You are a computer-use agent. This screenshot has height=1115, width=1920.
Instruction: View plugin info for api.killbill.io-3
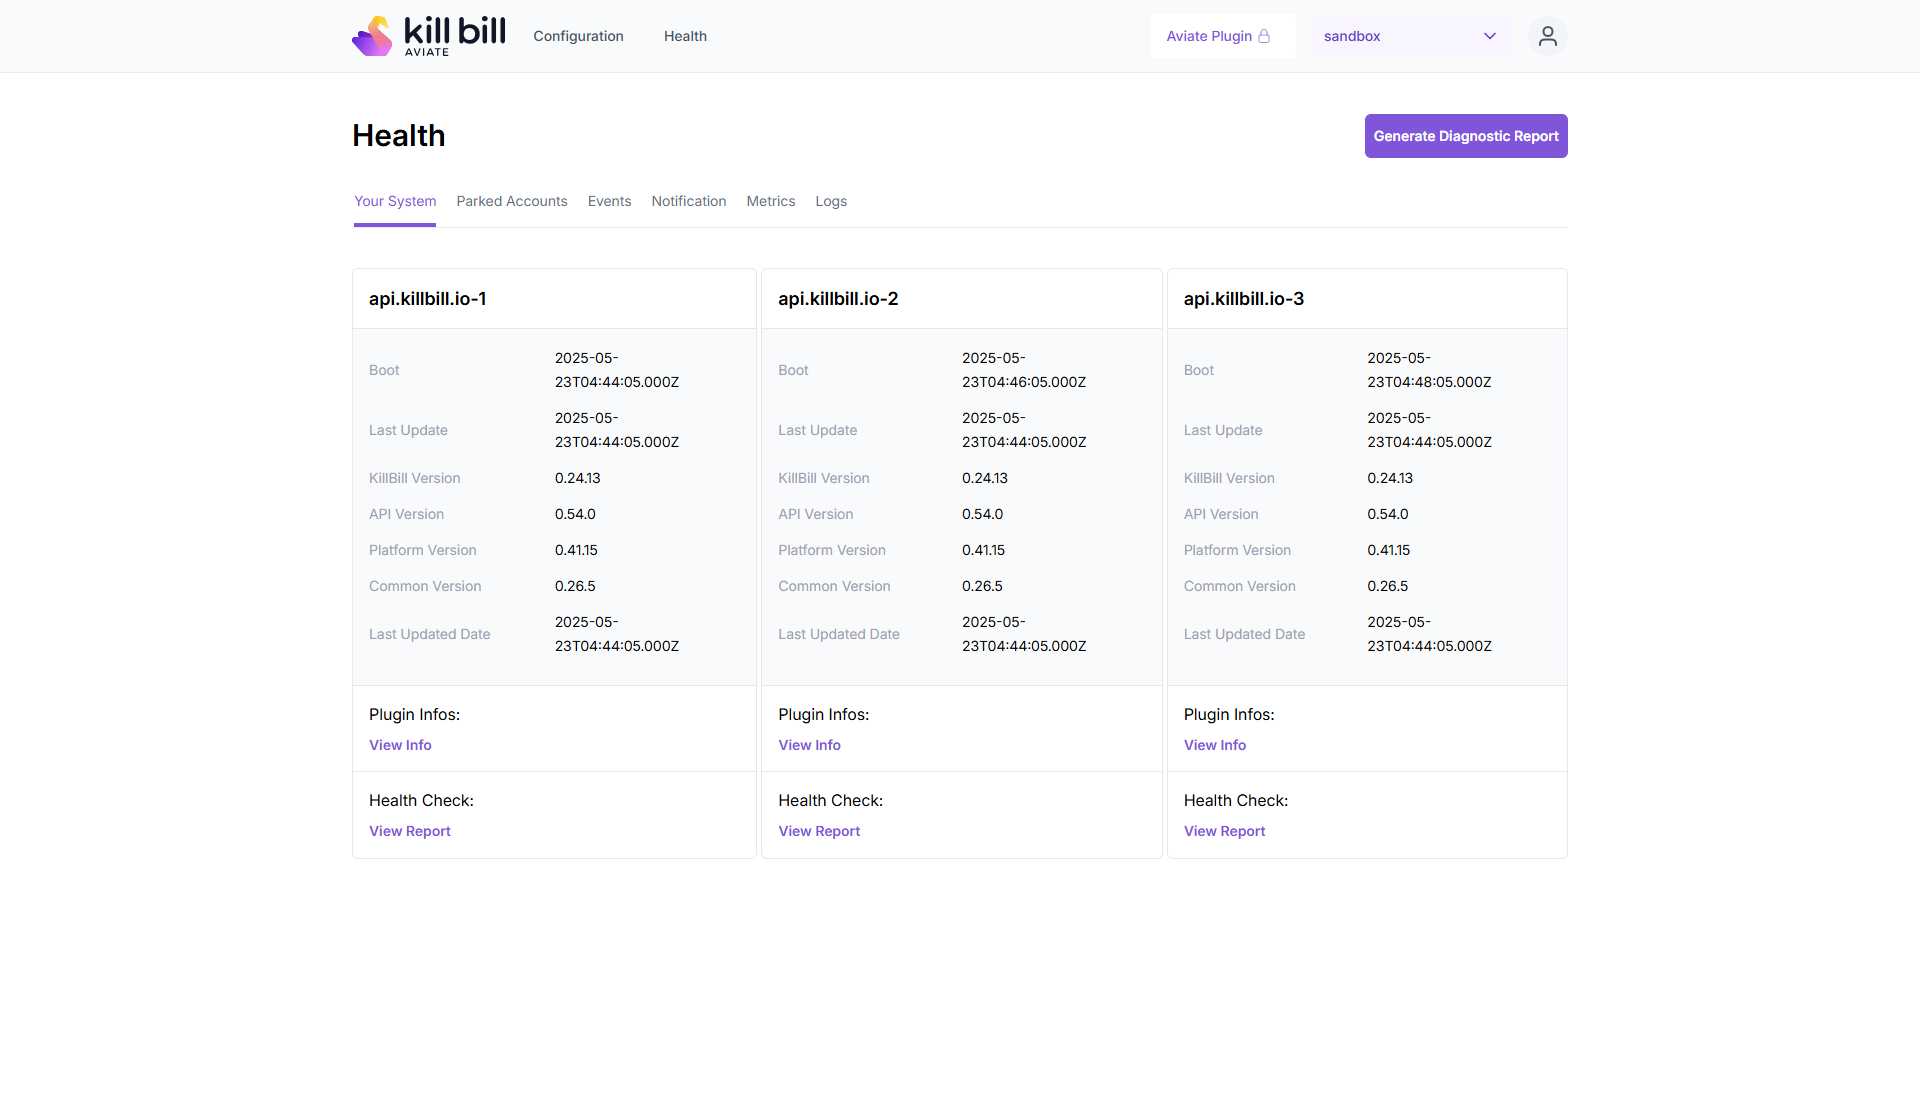click(1214, 745)
